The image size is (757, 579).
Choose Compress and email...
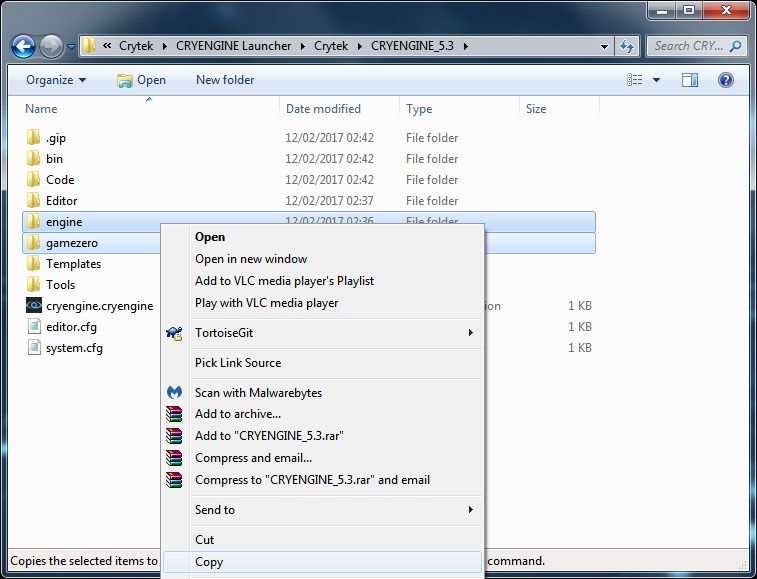[322, 458]
